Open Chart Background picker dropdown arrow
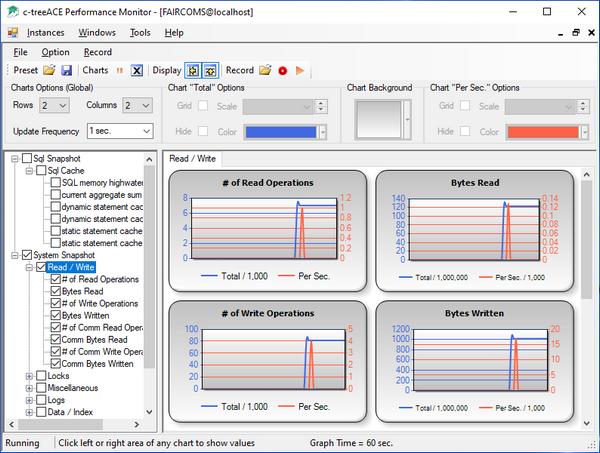 tap(408, 119)
